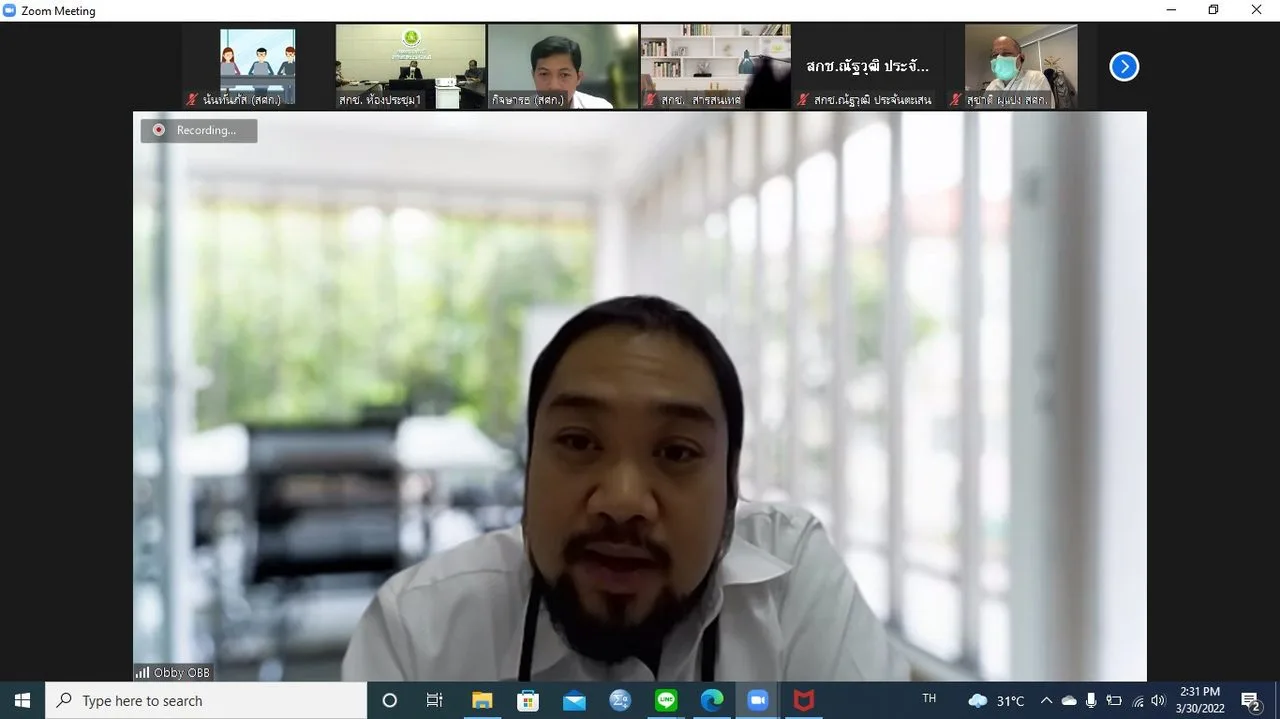Screen dimensions: 1280x719
Task: Restore down the Zoom Meeting window
Action: click(1214, 10)
